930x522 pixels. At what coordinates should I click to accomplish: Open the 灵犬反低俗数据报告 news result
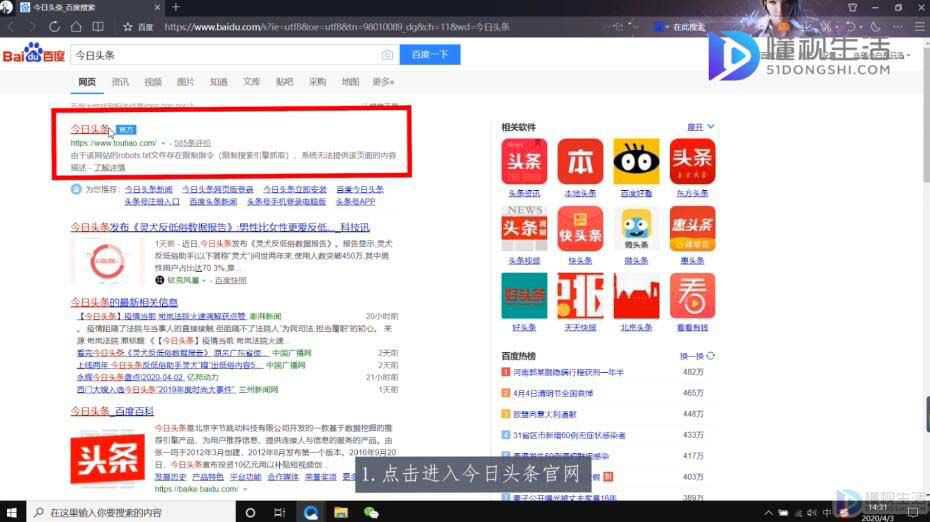(x=220, y=227)
